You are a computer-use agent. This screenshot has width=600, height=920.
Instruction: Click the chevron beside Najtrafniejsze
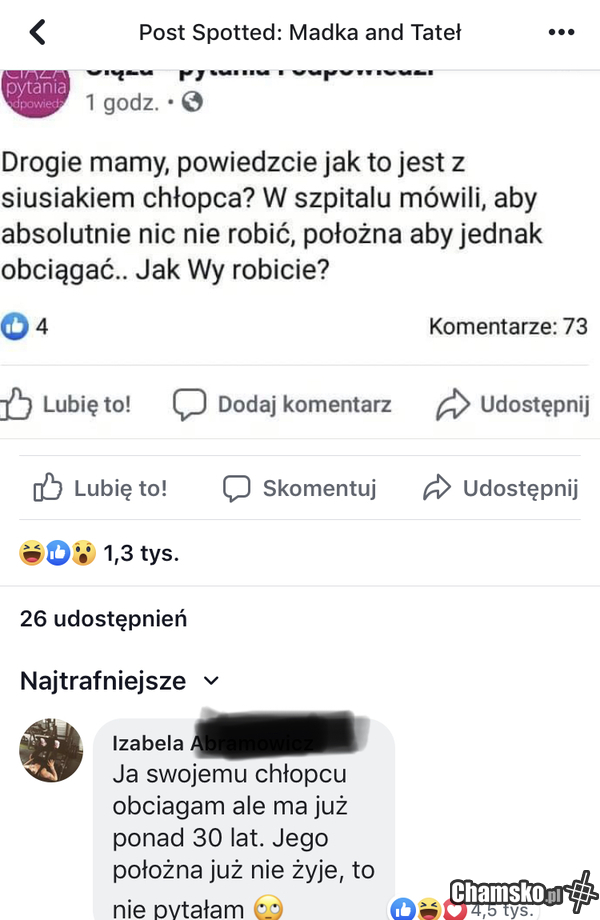click(x=211, y=681)
